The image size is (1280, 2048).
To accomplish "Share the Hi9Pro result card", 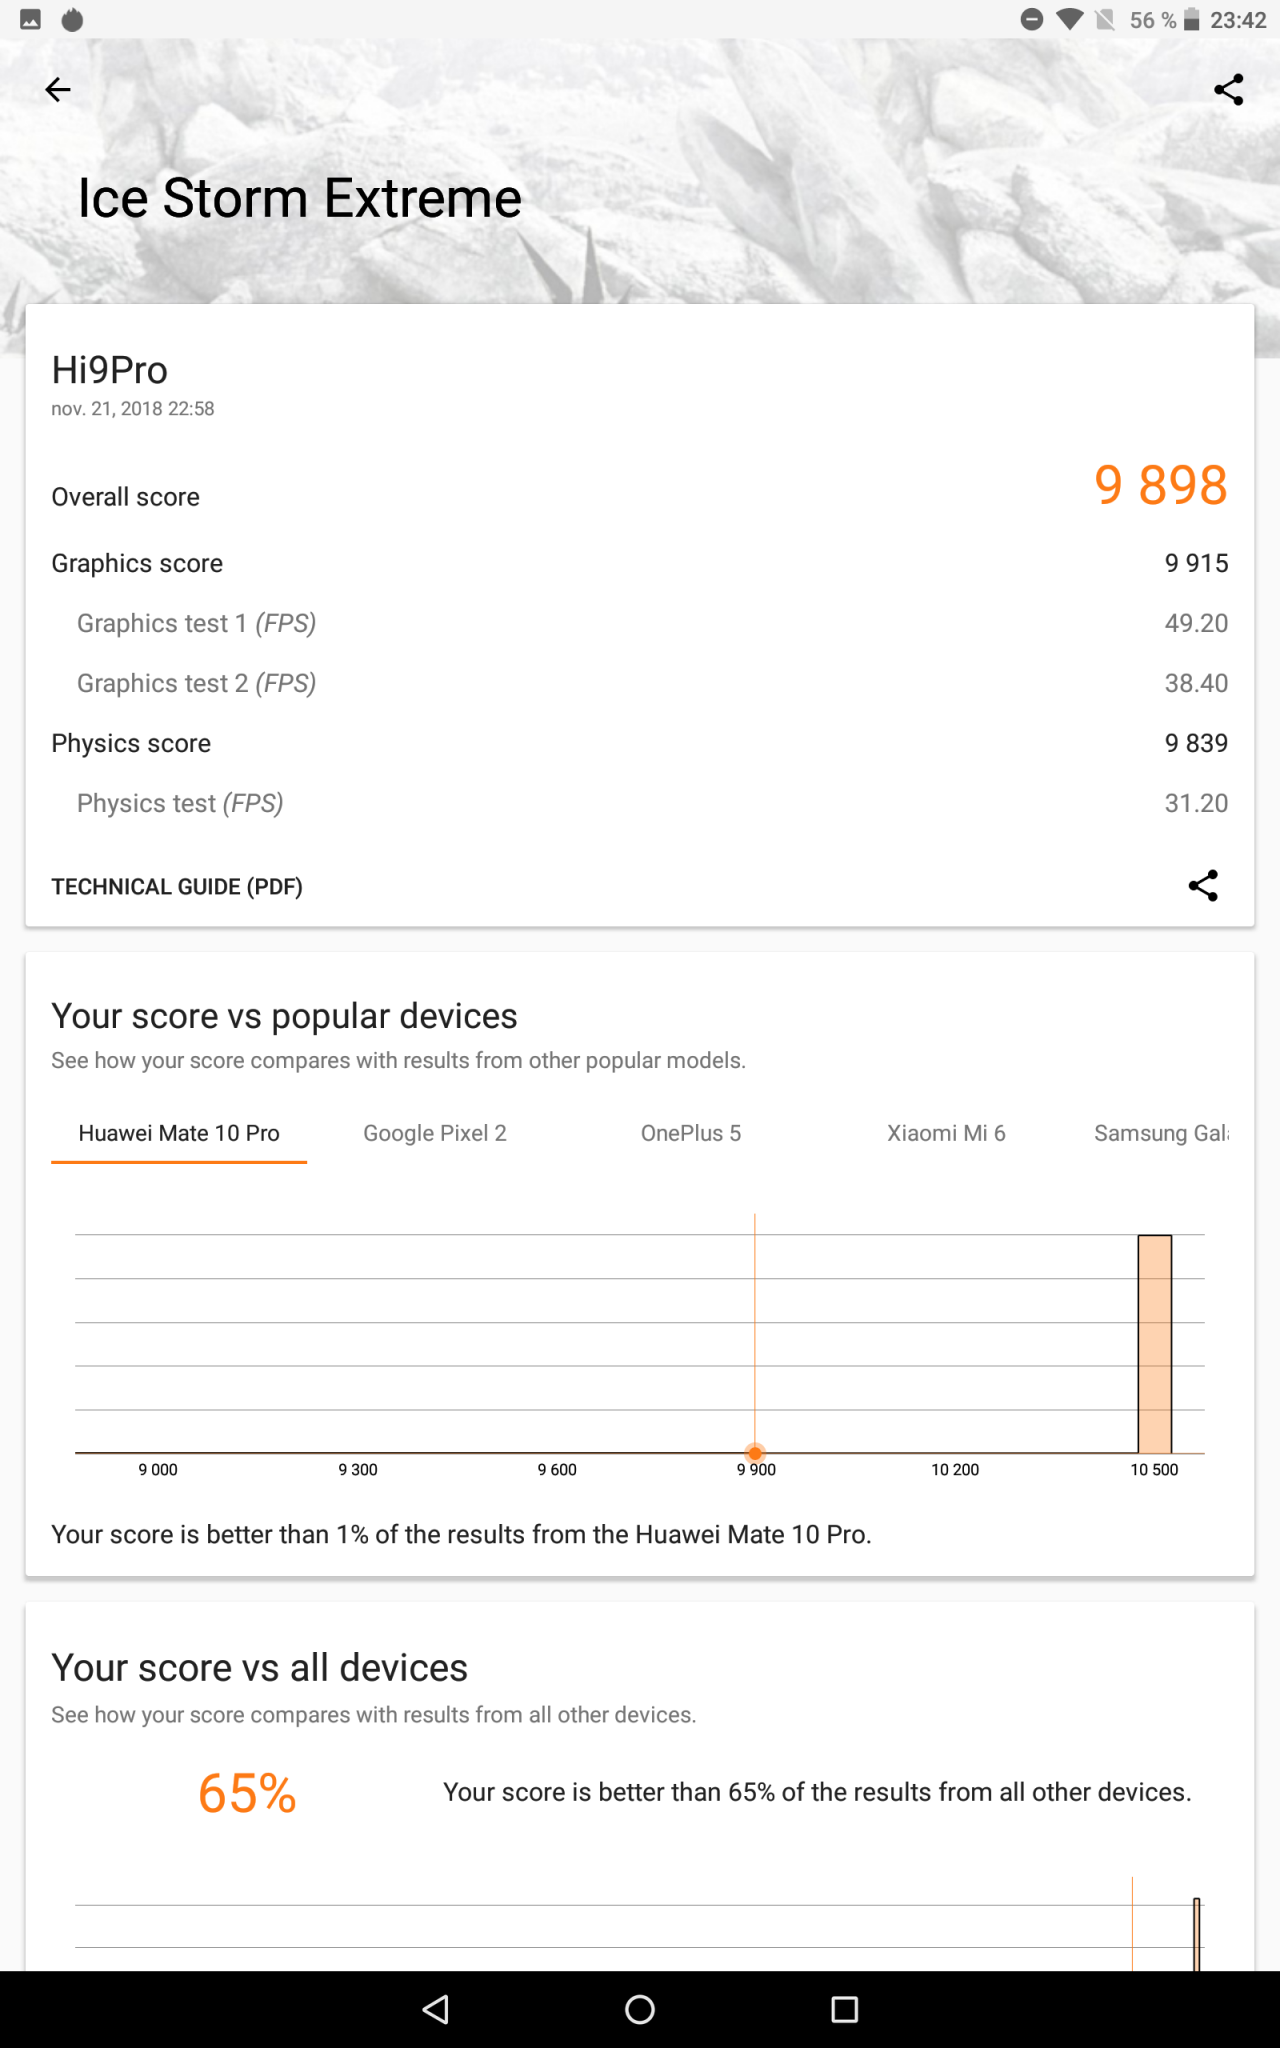I will point(1203,885).
